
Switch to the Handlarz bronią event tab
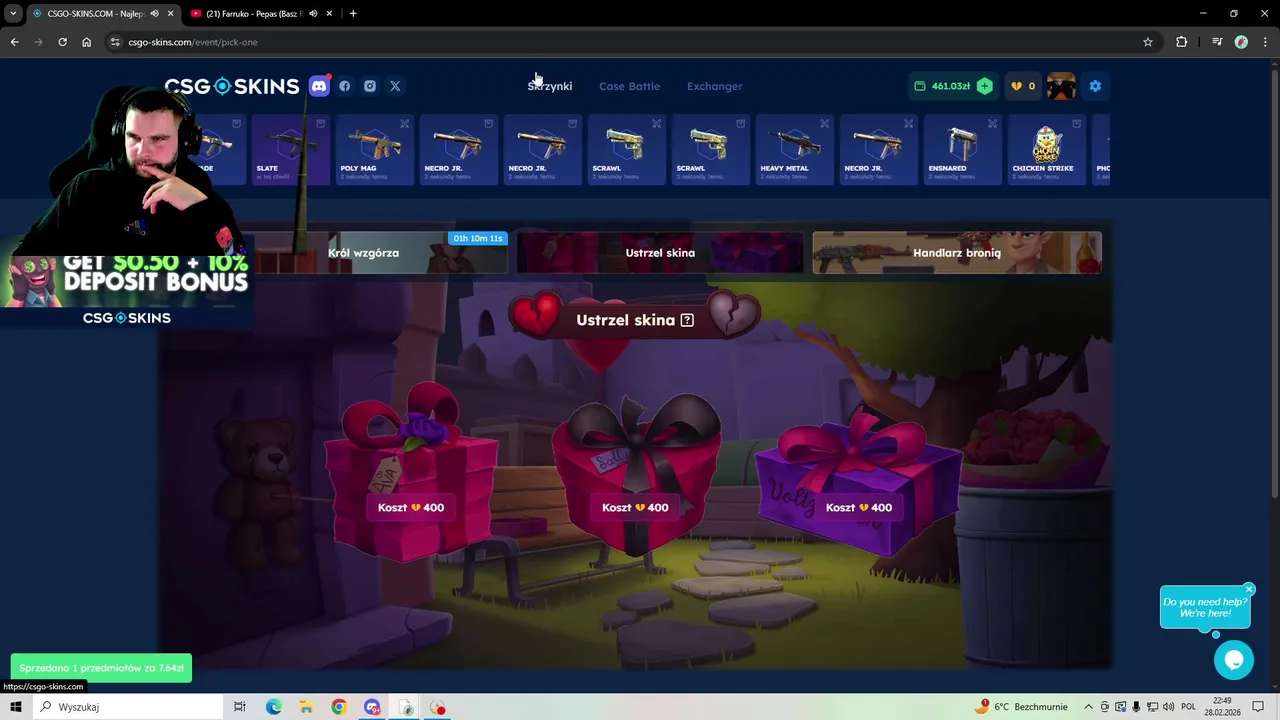957,253
